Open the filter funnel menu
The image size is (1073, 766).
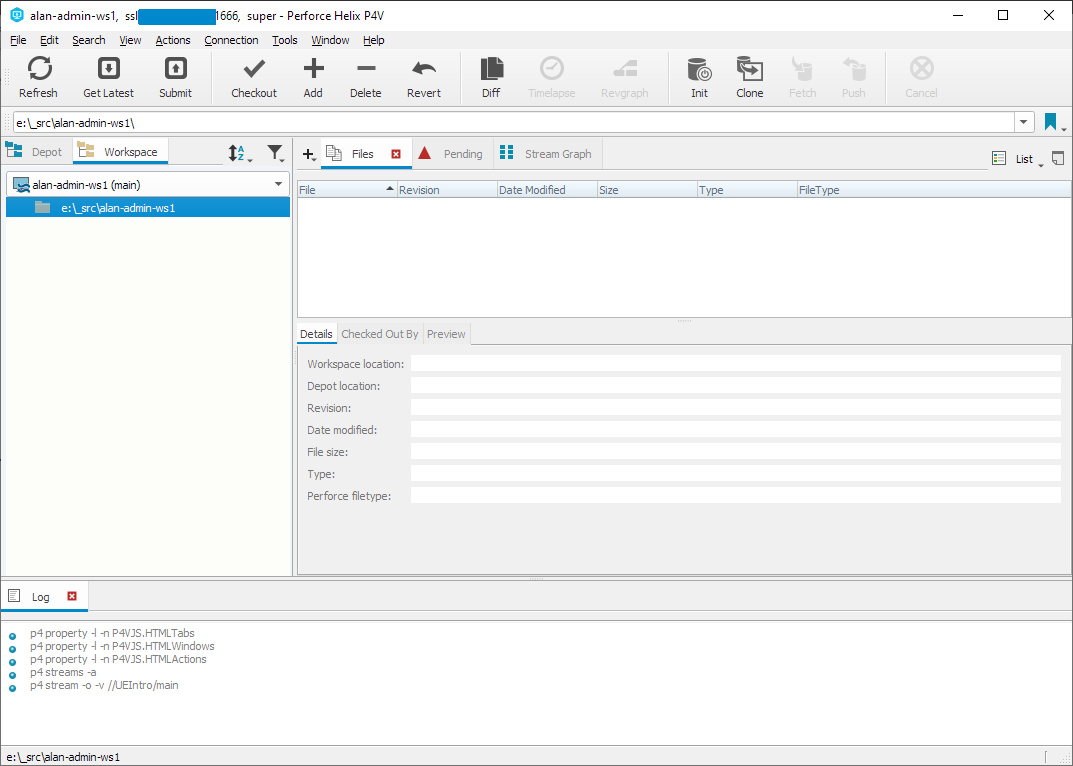tap(276, 153)
